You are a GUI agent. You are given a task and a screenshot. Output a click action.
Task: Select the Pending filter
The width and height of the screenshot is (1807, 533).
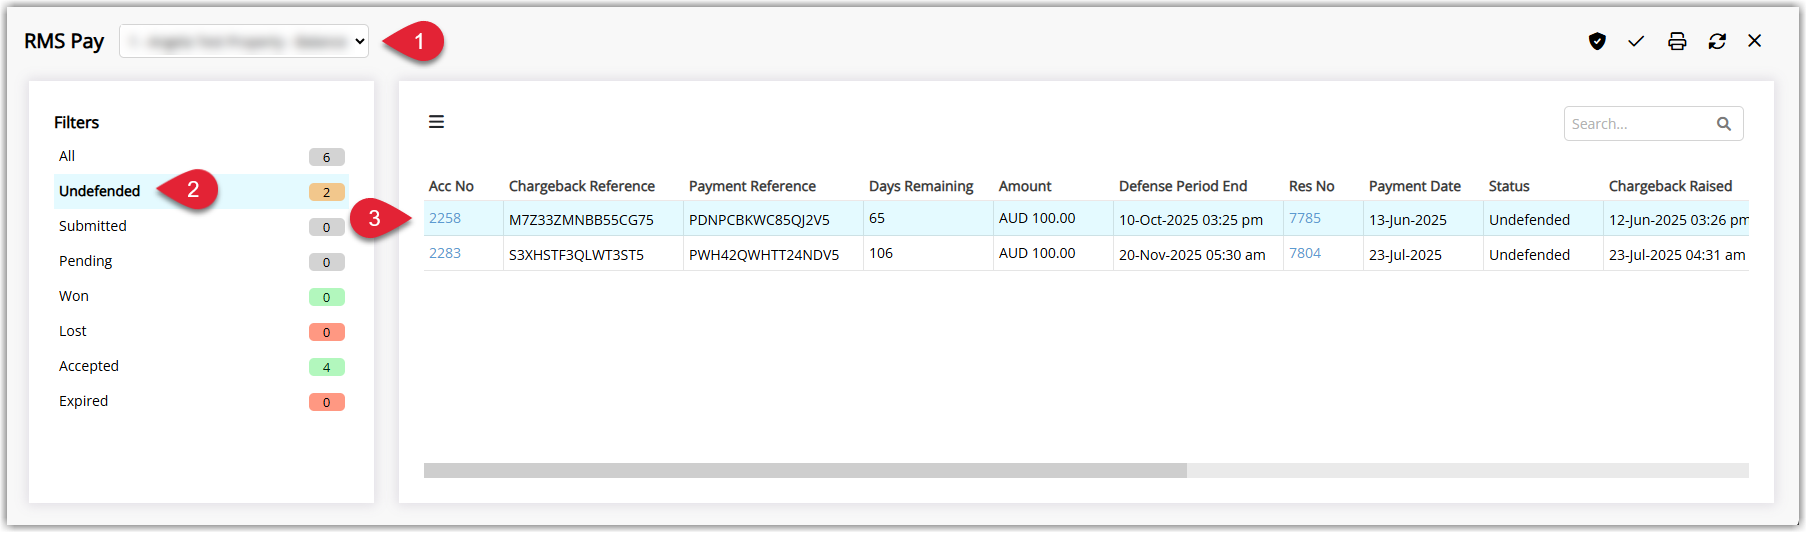click(200, 261)
